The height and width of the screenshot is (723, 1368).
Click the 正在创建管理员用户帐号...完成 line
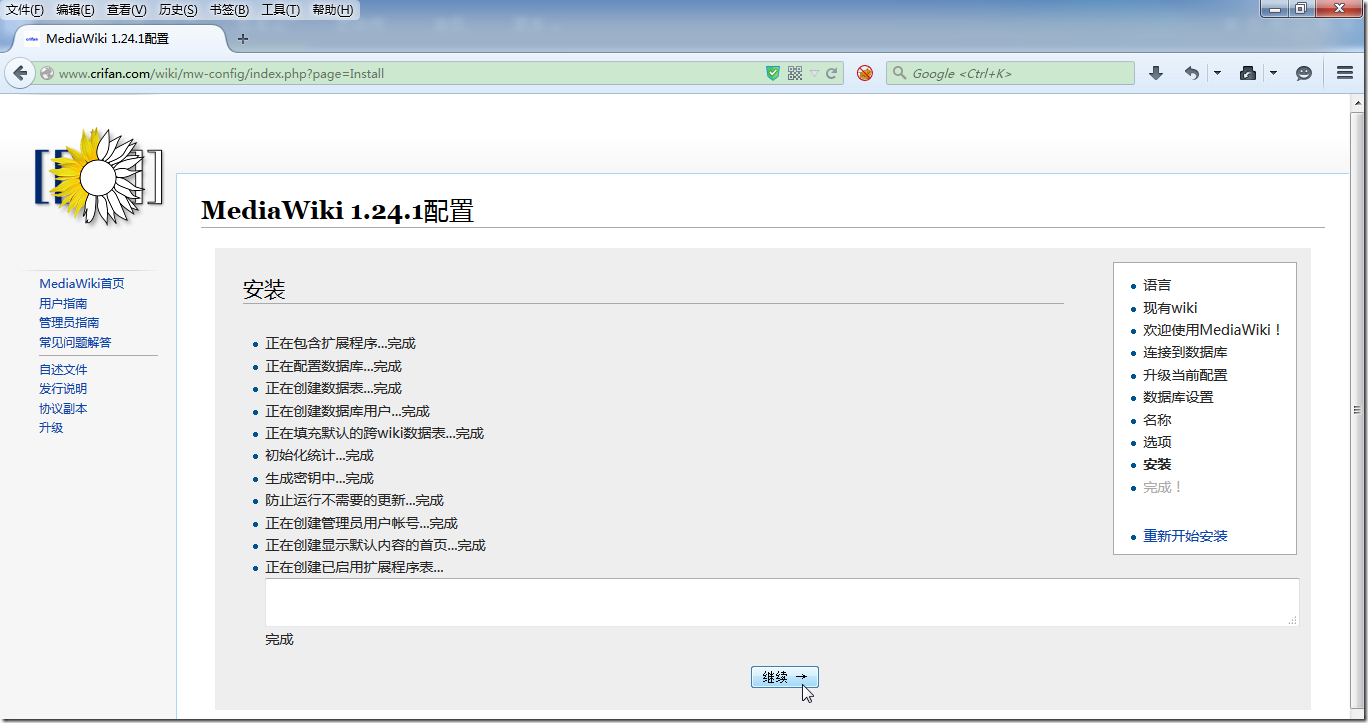361,523
